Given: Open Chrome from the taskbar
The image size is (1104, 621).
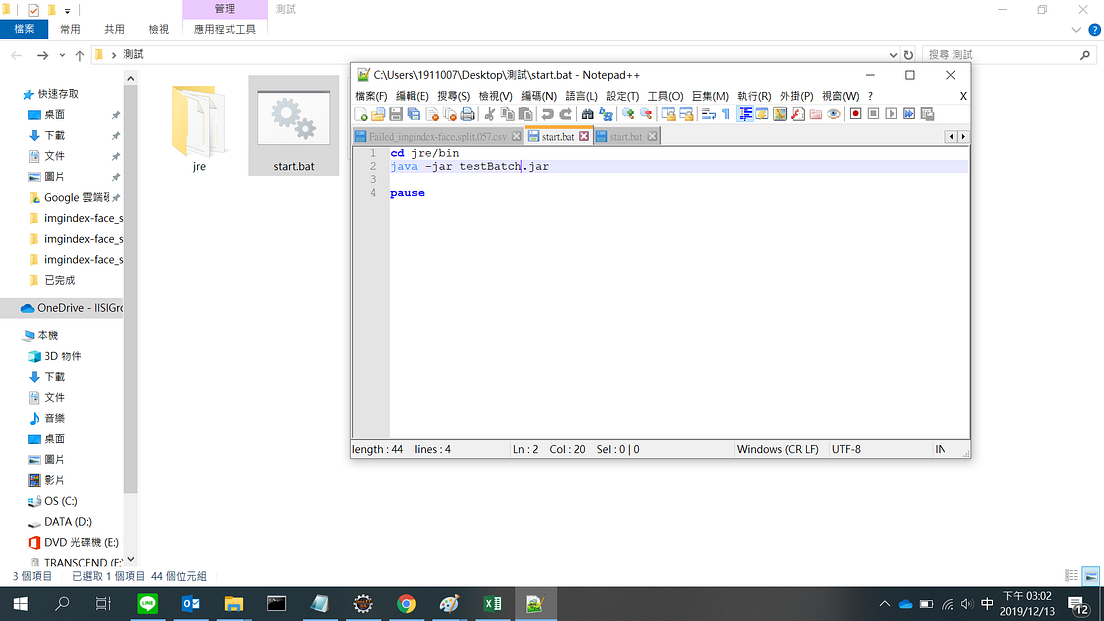Looking at the screenshot, I should pos(406,603).
